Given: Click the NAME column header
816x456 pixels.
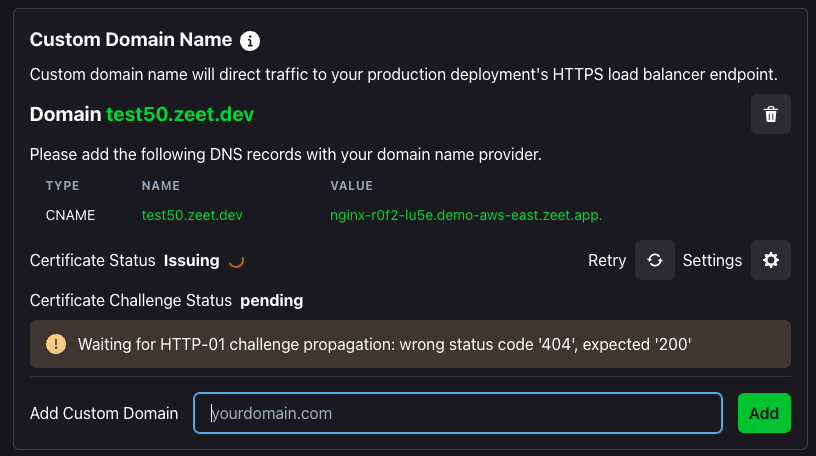Looking at the screenshot, I should click(161, 186).
